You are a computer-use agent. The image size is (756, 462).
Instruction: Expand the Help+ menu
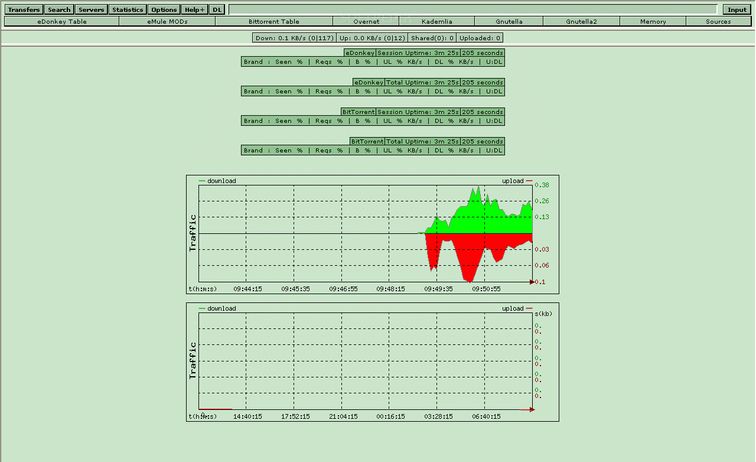(x=194, y=9)
